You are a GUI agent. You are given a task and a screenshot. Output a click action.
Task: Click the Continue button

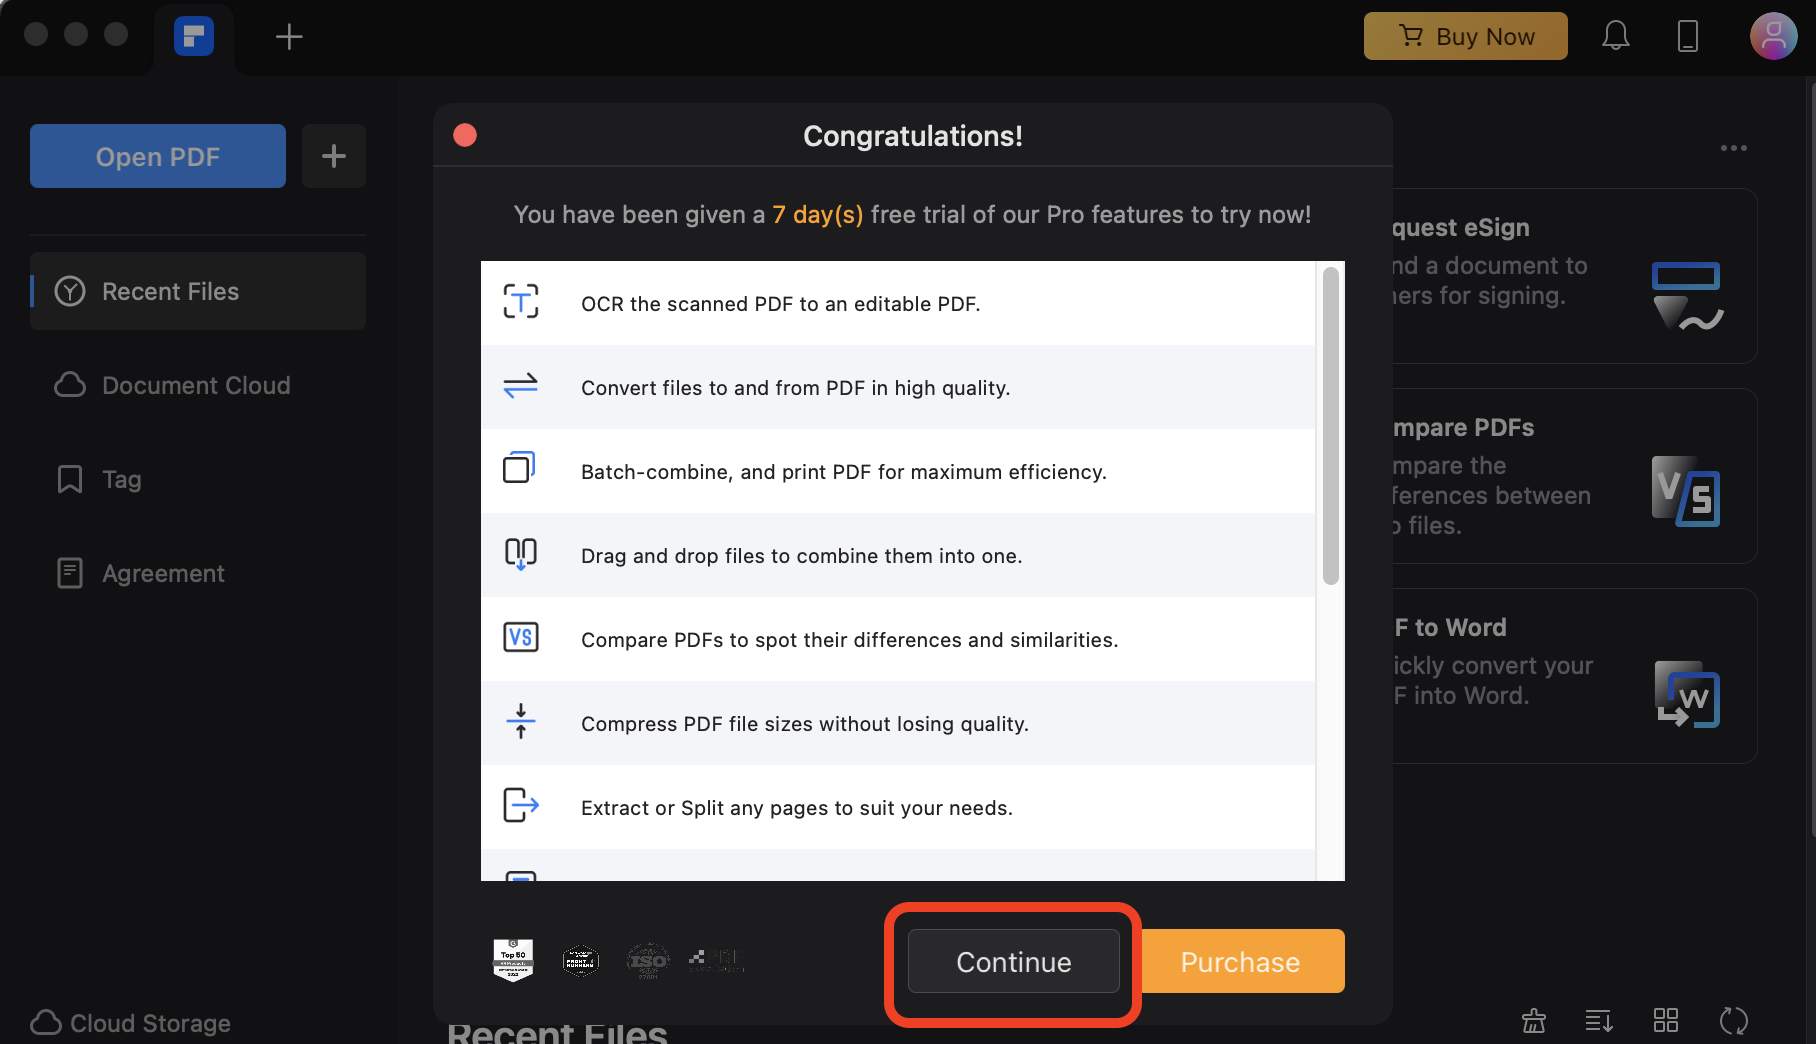click(1013, 962)
